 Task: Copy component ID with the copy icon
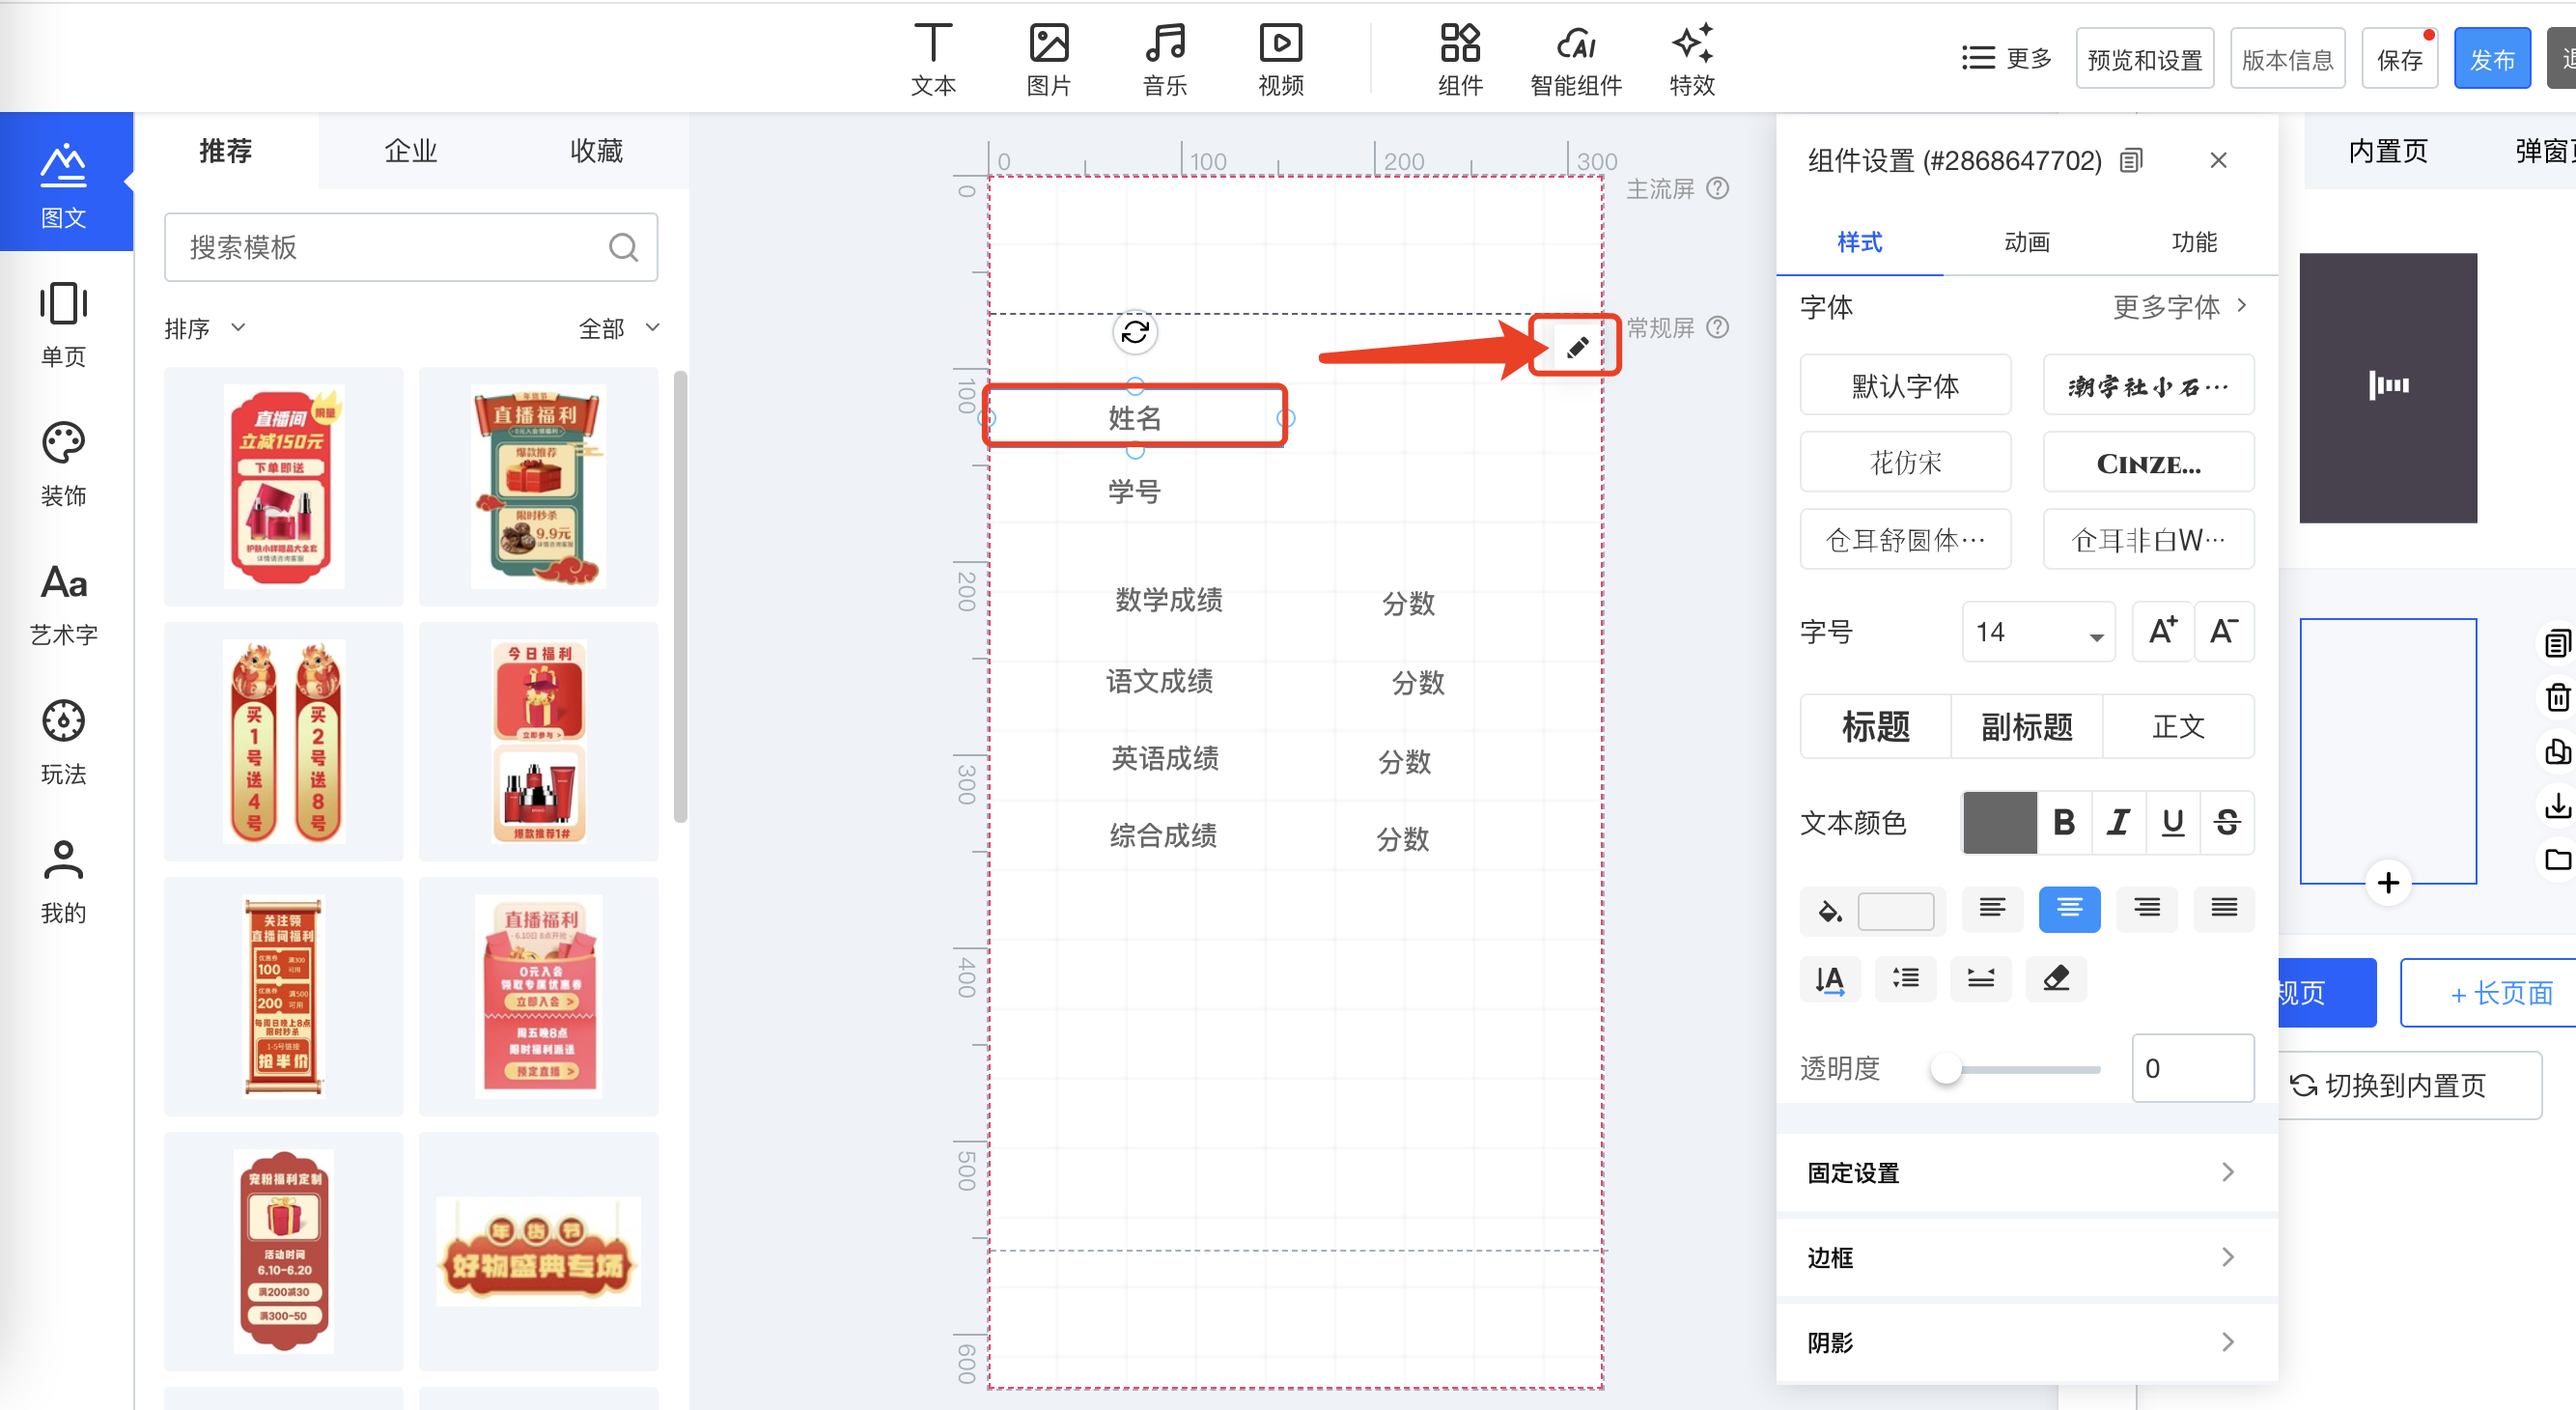click(x=2131, y=160)
